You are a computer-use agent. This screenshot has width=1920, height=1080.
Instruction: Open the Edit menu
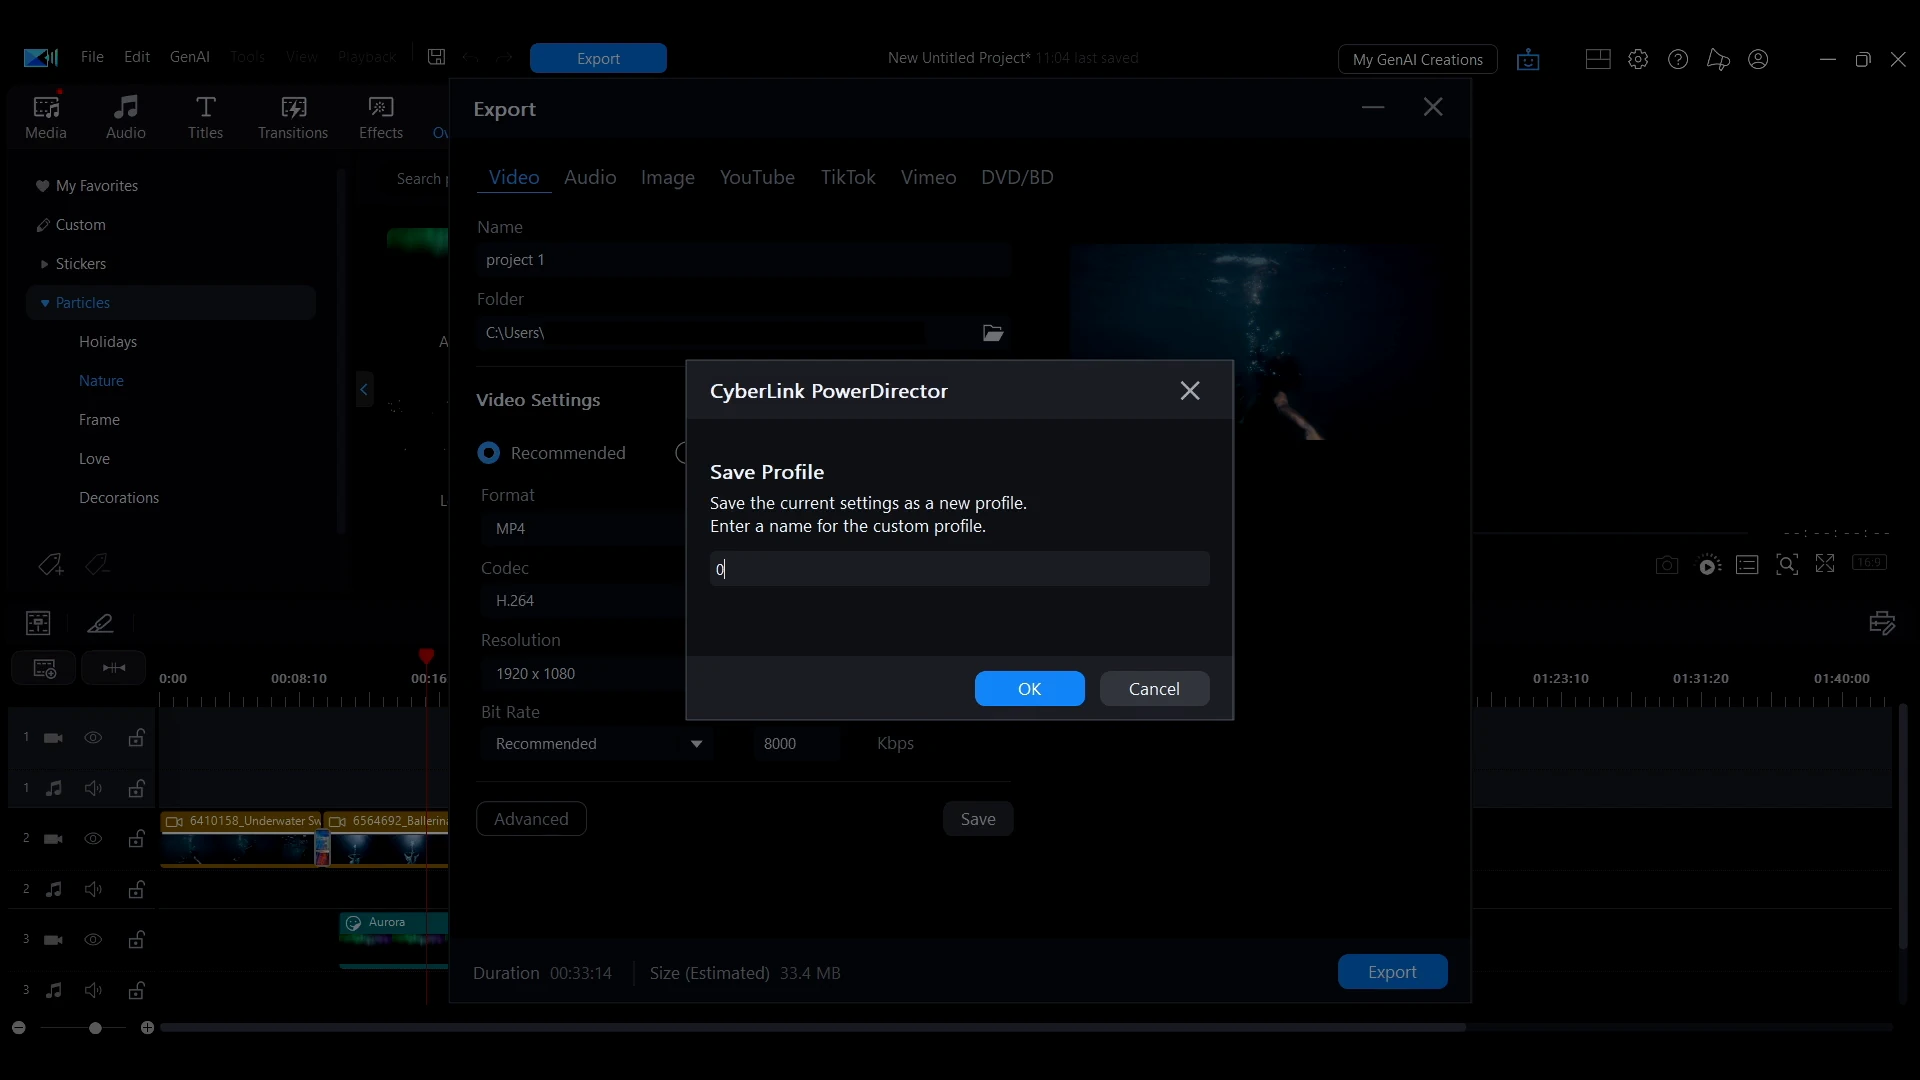tap(137, 57)
